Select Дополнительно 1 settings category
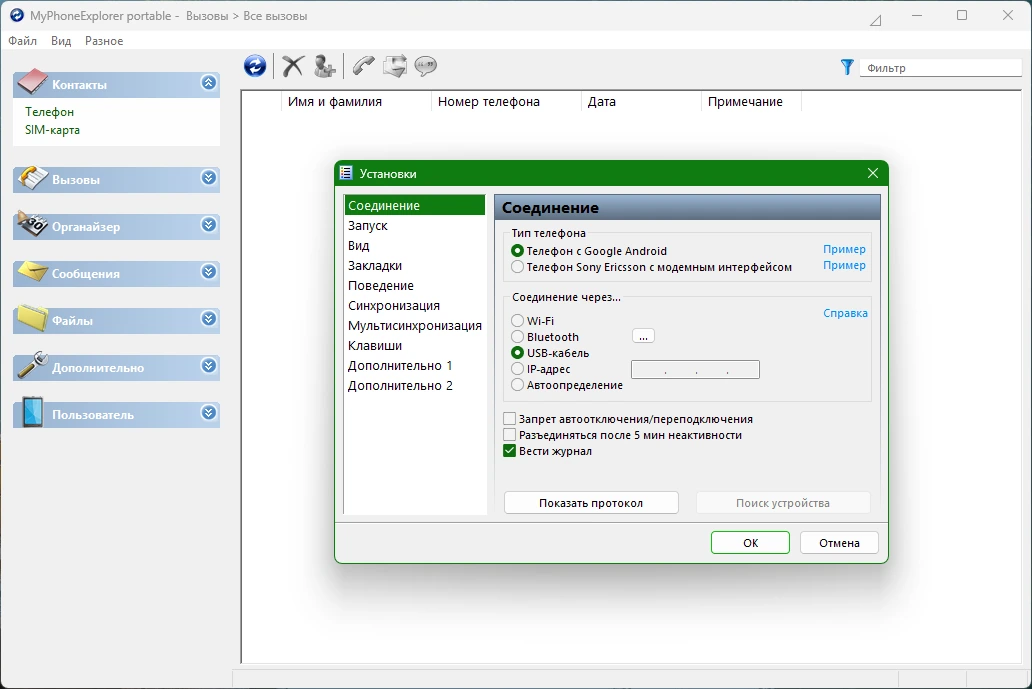 click(415, 366)
